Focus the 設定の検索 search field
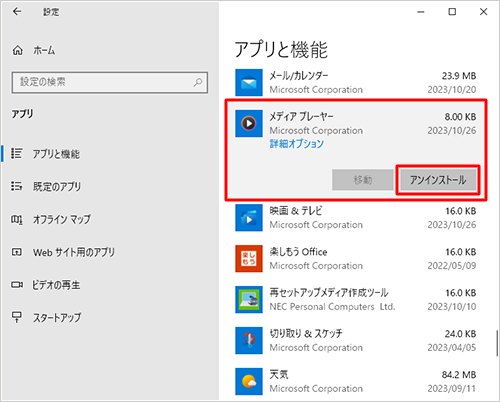Image resolution: width=500 pixels, height=402 pixels. click(x=110, y=82)
